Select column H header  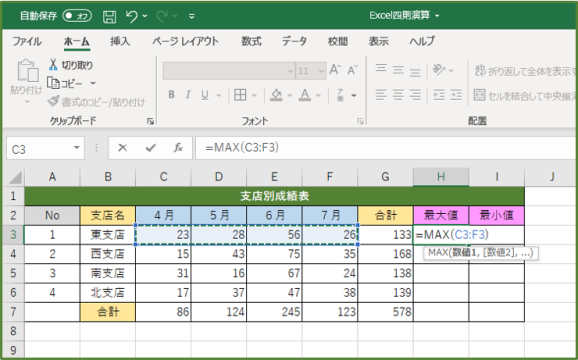(x=441, y=177)
